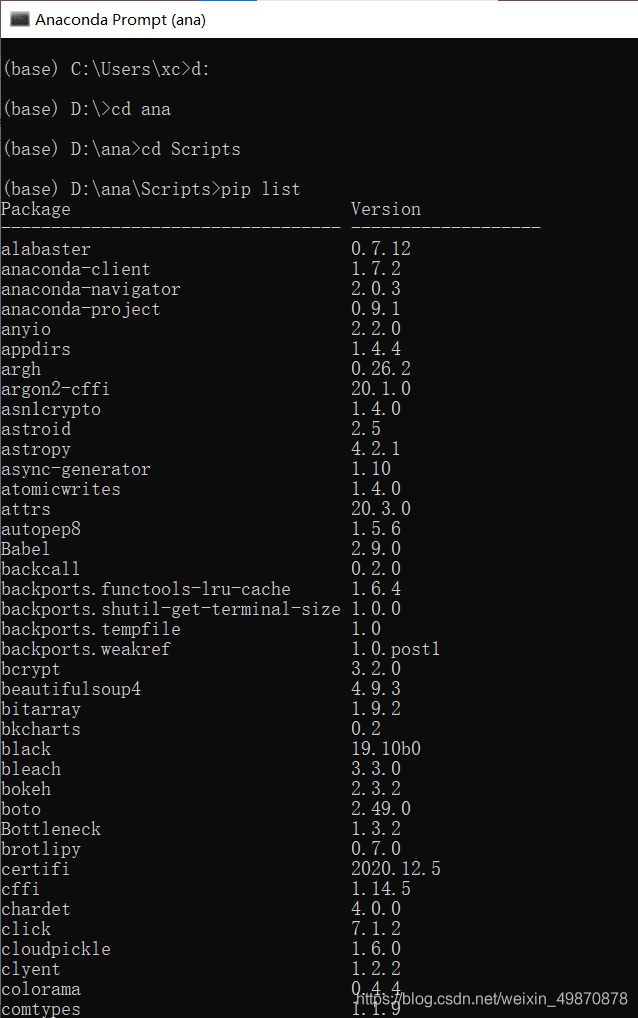
Task: Click the blog.csdn.net watermark link
Action: [491, 999]
